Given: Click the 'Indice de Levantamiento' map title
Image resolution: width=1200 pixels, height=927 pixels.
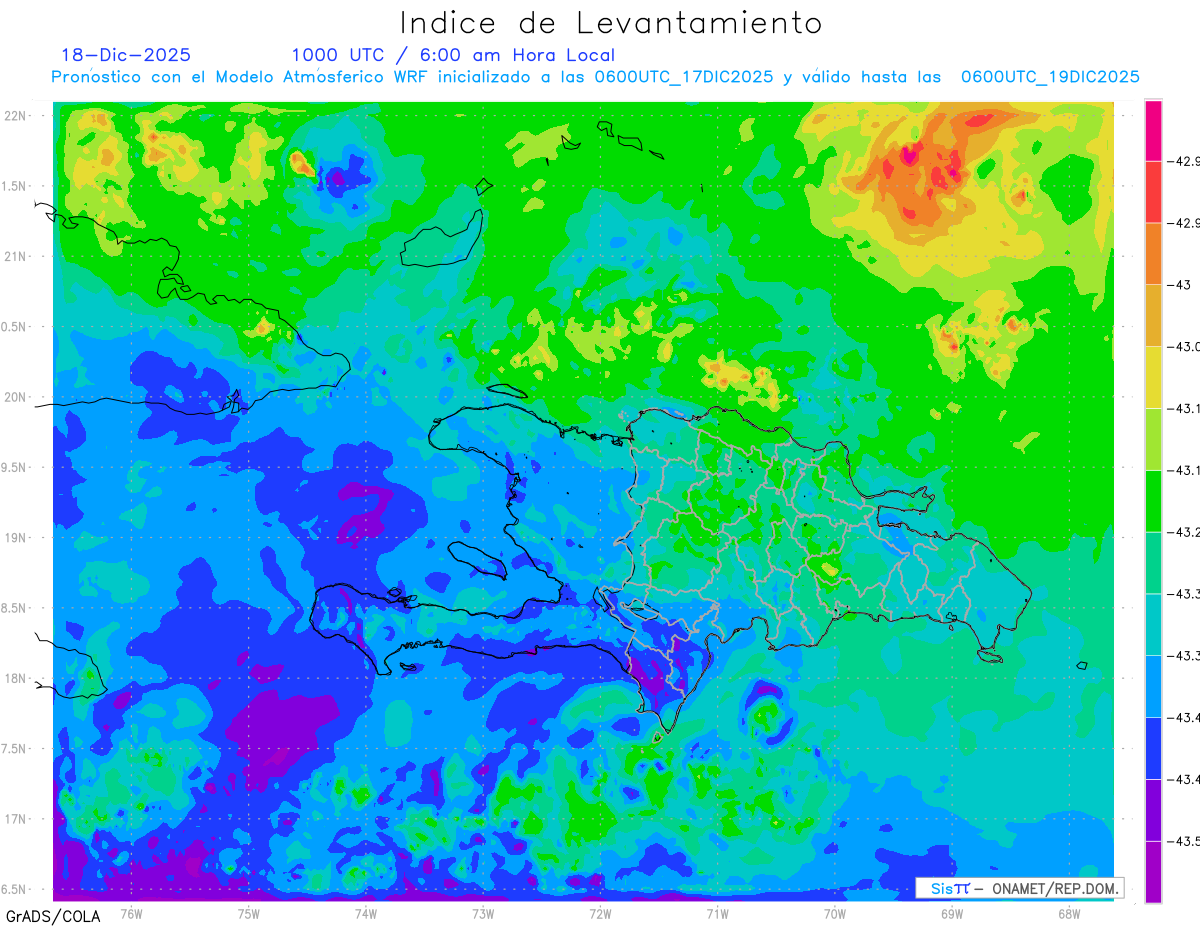Looking at the screenshot, I should click(x=611, y=23).
